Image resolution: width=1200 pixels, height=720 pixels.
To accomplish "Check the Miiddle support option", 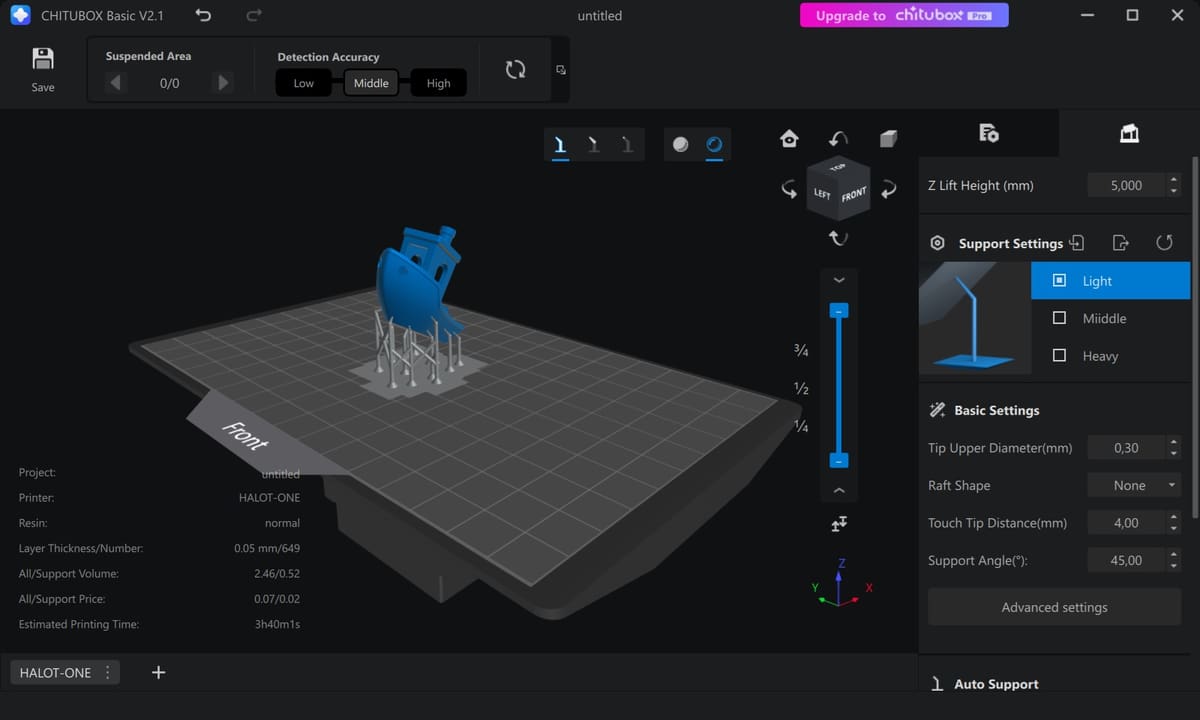I will 1060,318.
